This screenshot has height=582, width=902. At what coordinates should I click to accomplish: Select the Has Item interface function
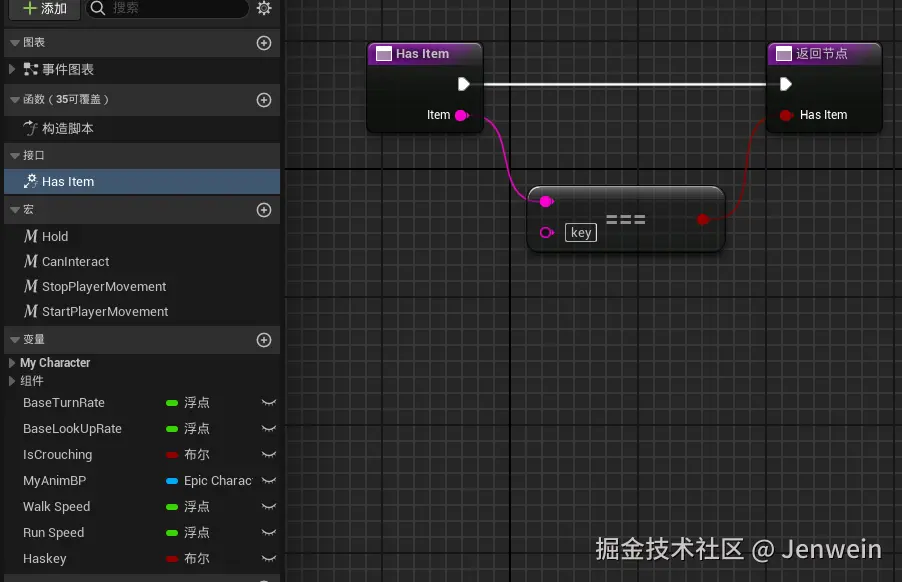(x=142, y=182)
